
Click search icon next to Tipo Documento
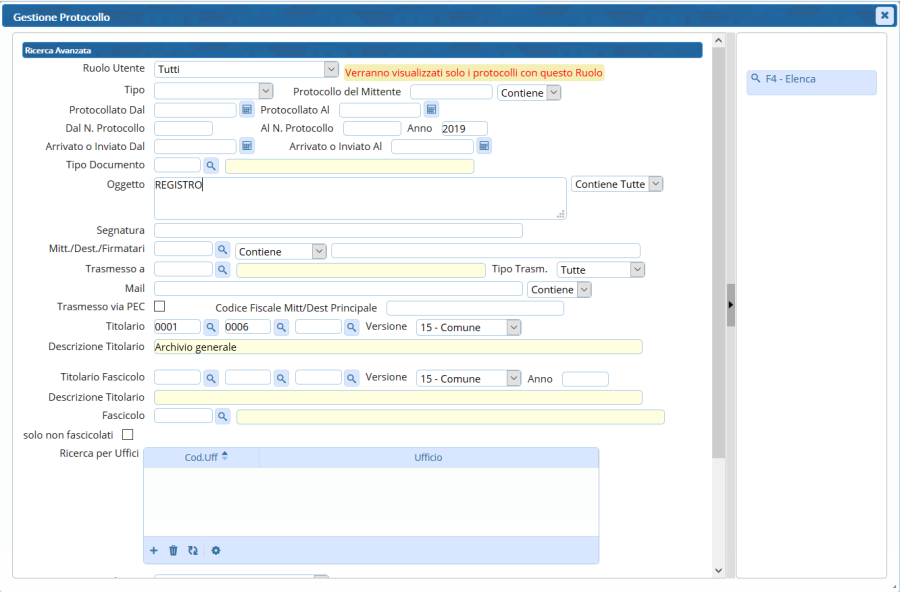[211, 165]
